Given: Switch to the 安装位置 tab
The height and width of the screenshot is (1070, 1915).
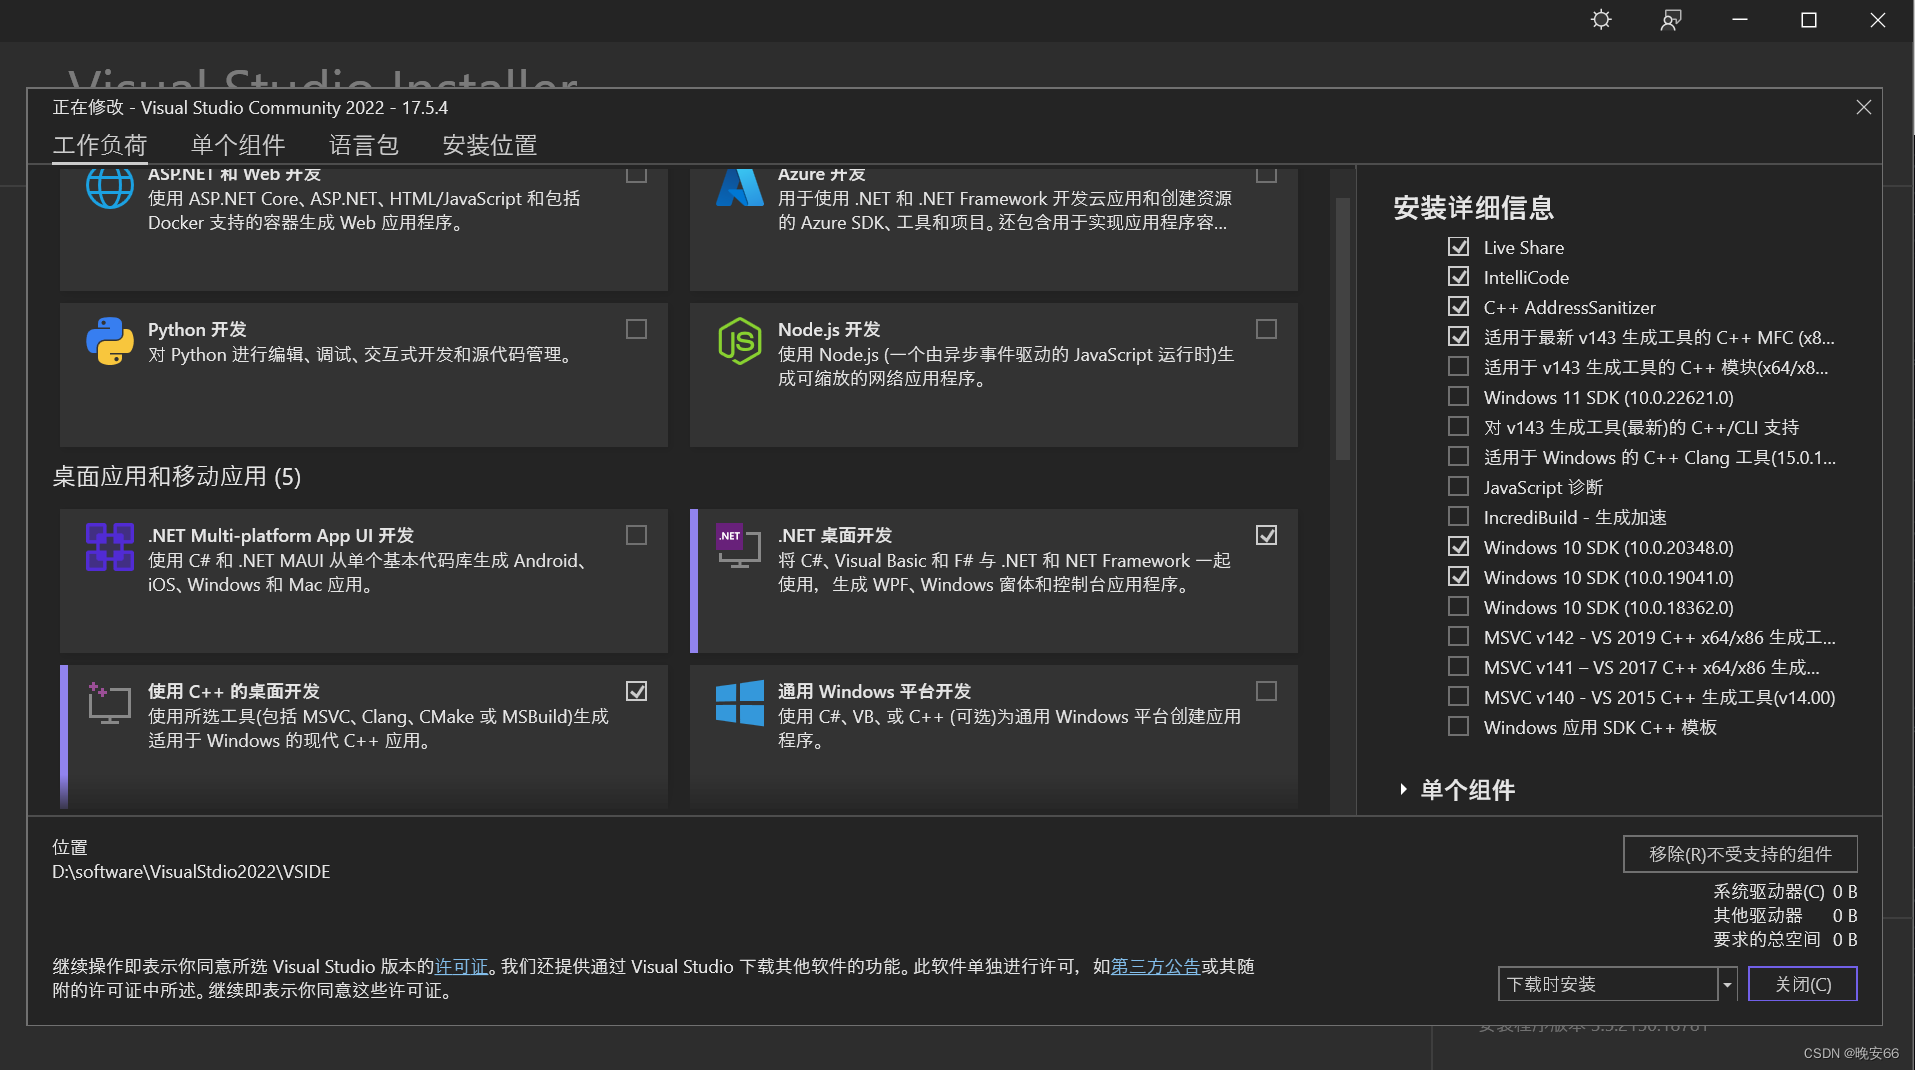Looking at the screenshot, I should [489, 144].
